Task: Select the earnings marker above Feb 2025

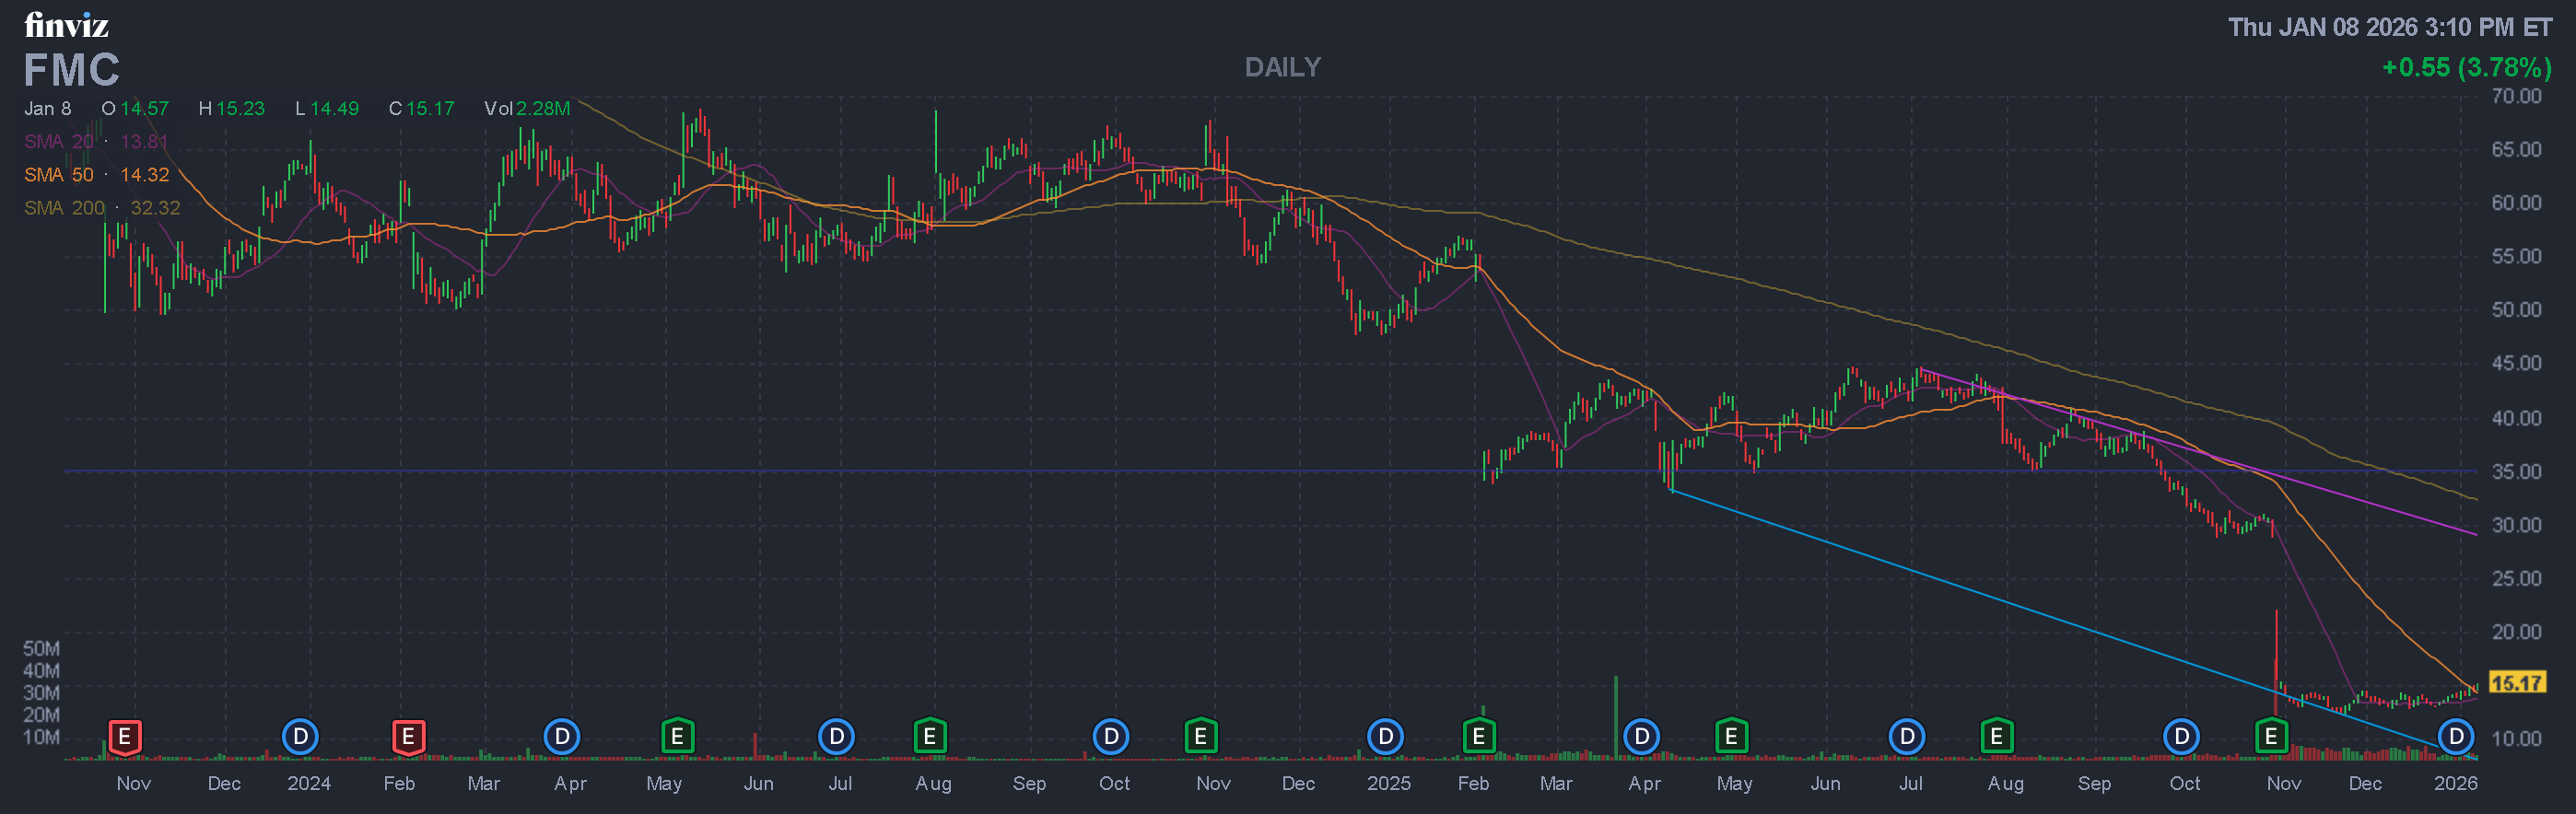Action: coord(1478,737)
